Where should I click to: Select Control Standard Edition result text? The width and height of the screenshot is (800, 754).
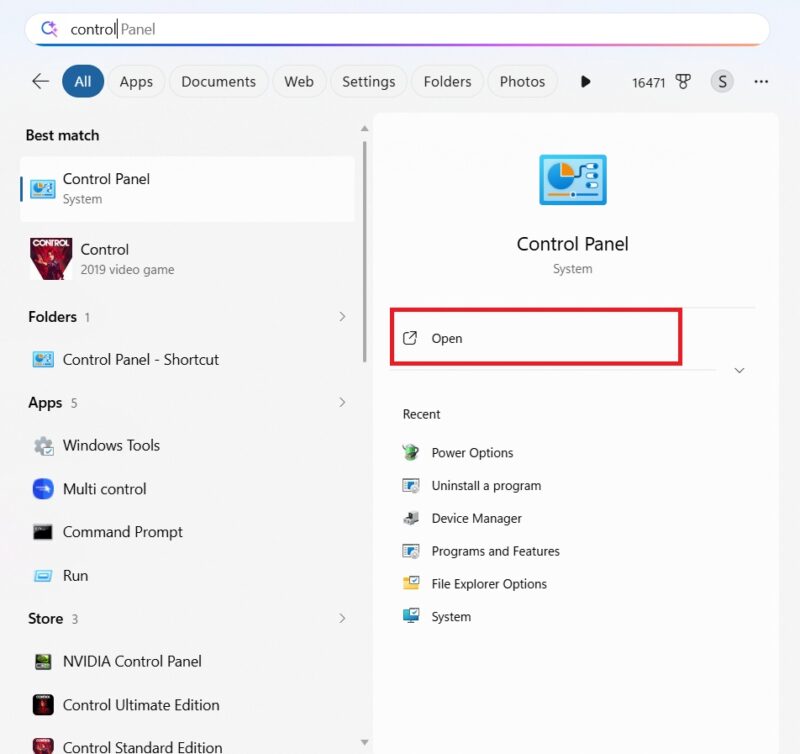coord(142,747)
